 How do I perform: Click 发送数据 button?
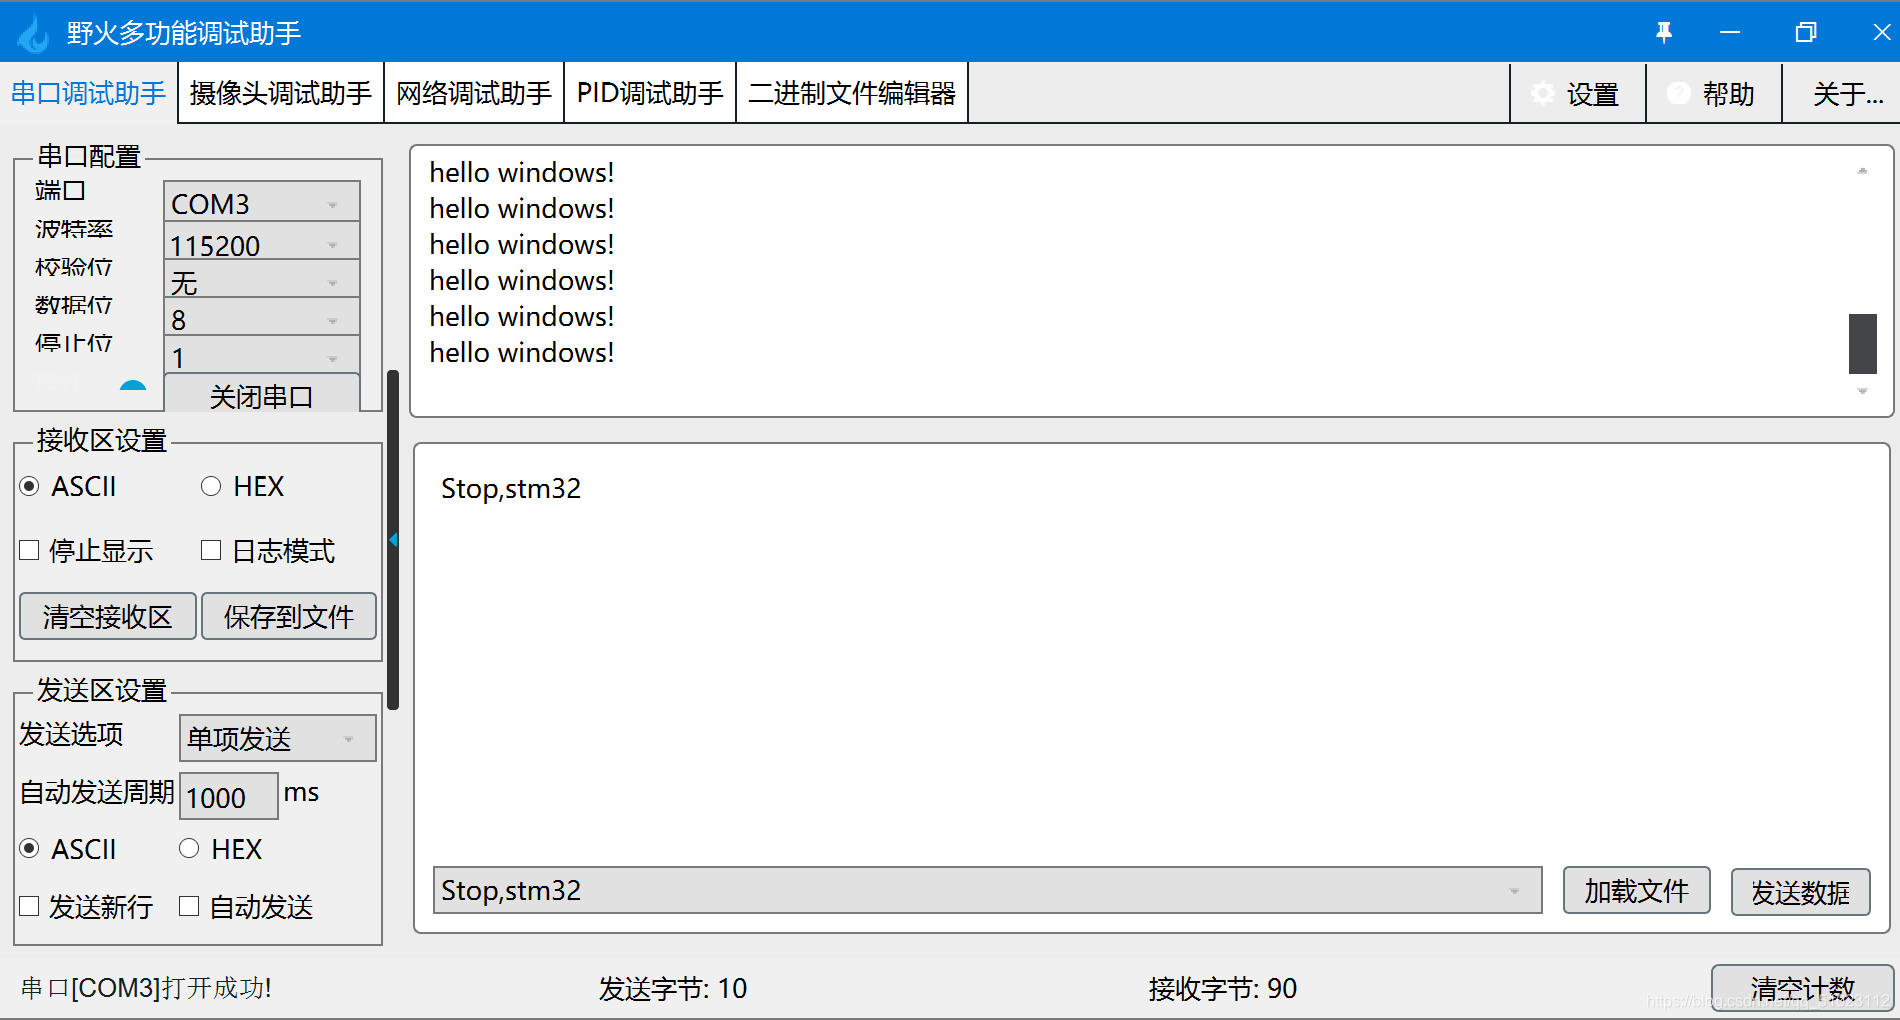coord(1800,891)
